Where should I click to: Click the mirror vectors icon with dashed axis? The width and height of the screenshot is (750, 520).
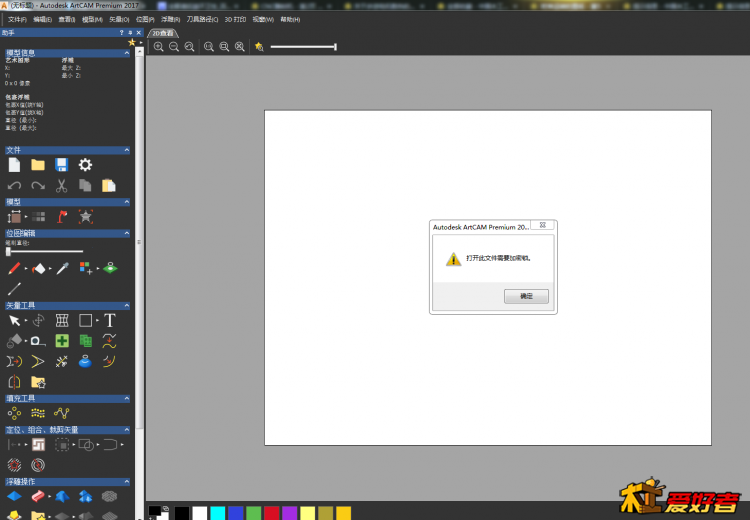14,382
